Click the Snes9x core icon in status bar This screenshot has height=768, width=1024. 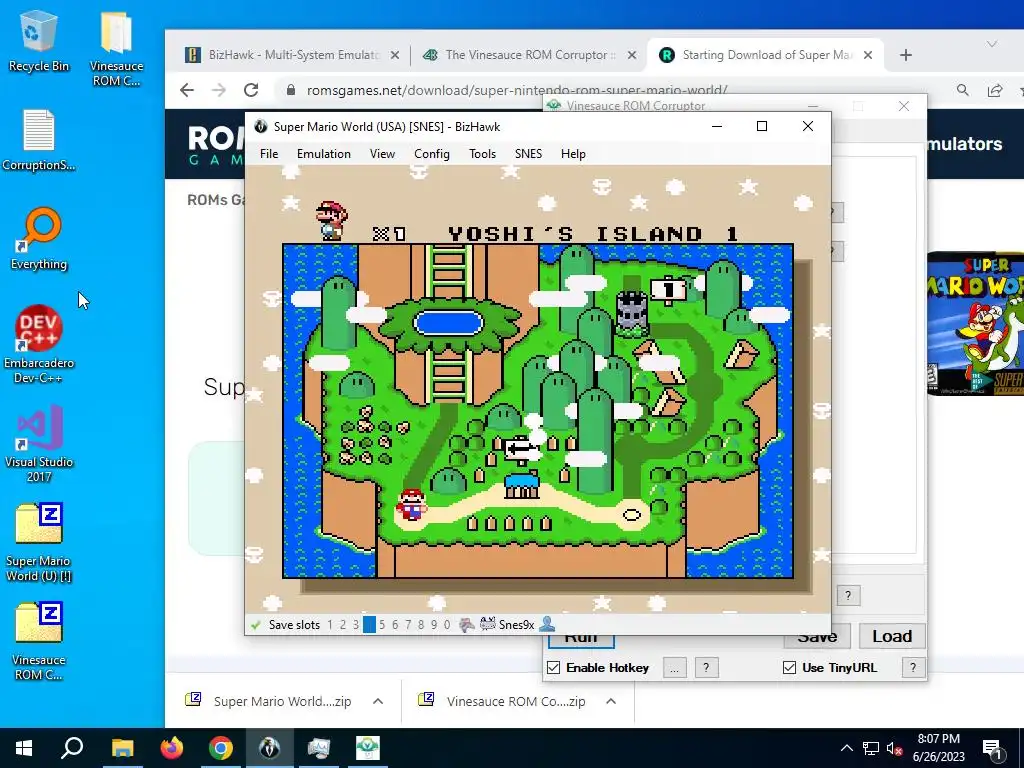(x=488, y=624)
